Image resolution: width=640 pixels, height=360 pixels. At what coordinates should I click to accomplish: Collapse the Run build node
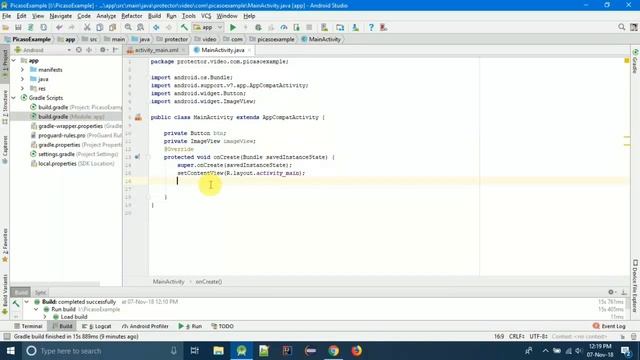(36, 309)
